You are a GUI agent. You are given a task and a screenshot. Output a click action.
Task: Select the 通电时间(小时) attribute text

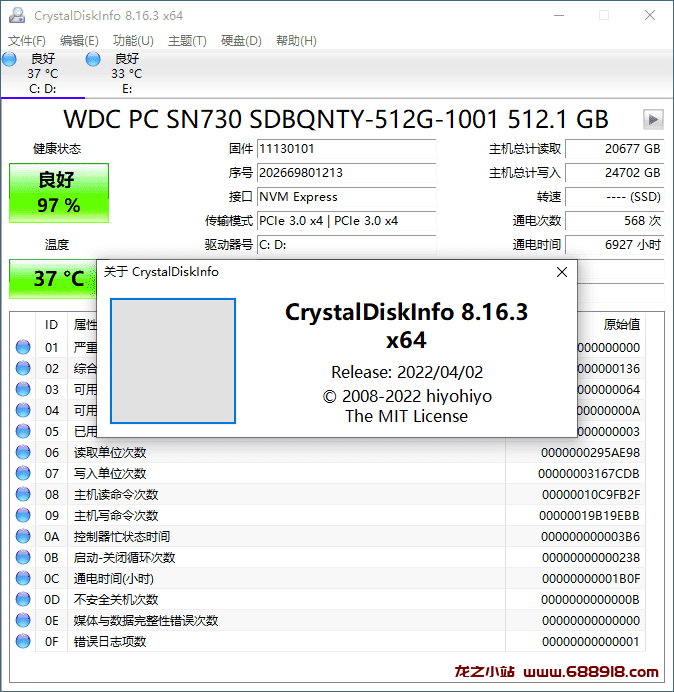pos(114,579)
